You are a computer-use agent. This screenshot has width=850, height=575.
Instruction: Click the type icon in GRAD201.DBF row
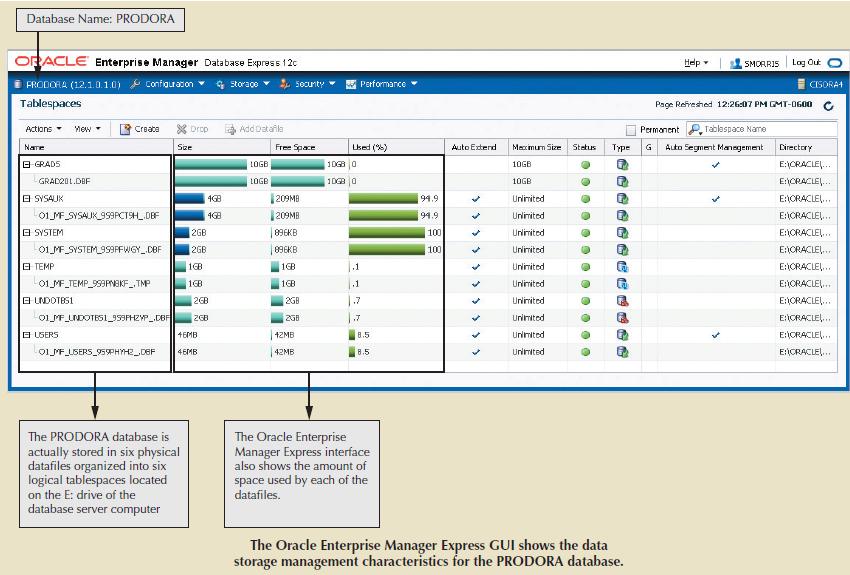pyautogui.click(x=622, y=182)
